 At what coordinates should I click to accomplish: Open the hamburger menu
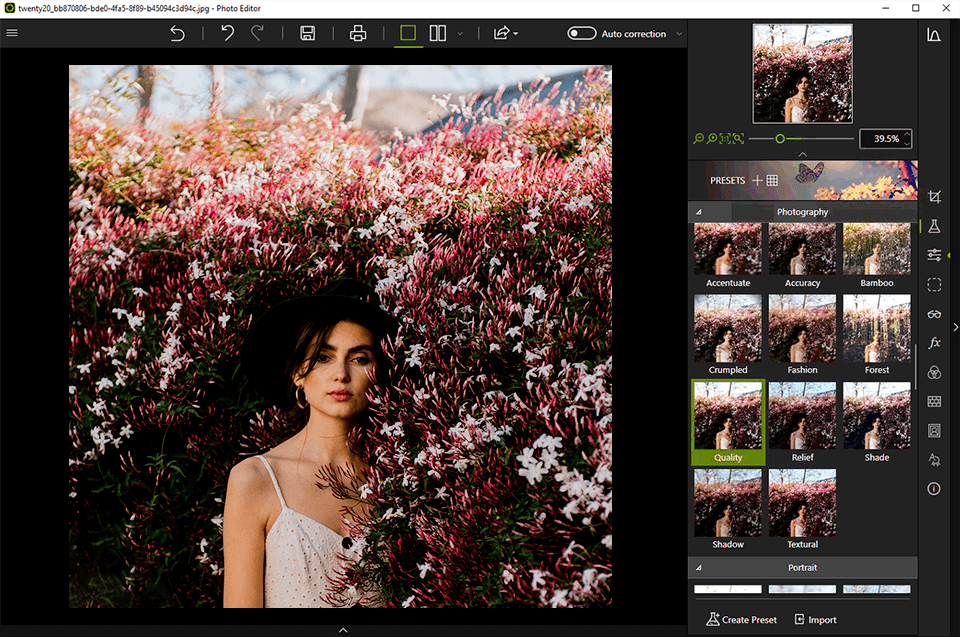click(x=12, y=33)
